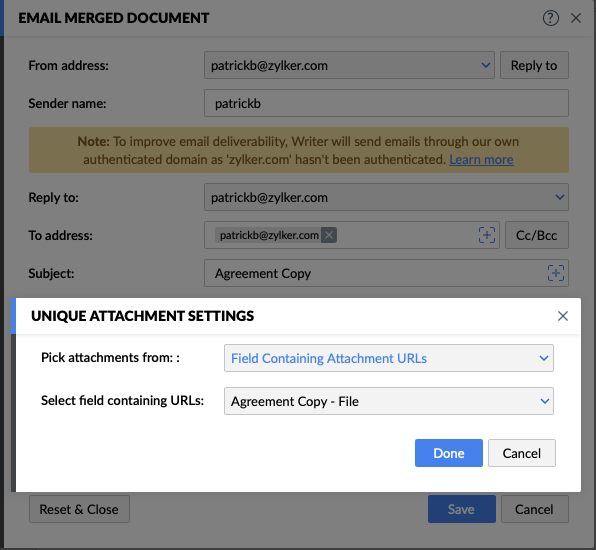Image resolution: width=596 pixels, height=550 pixels.
Task: Open Pick attachments from dropdown
Action: click(x=388, y=358)
